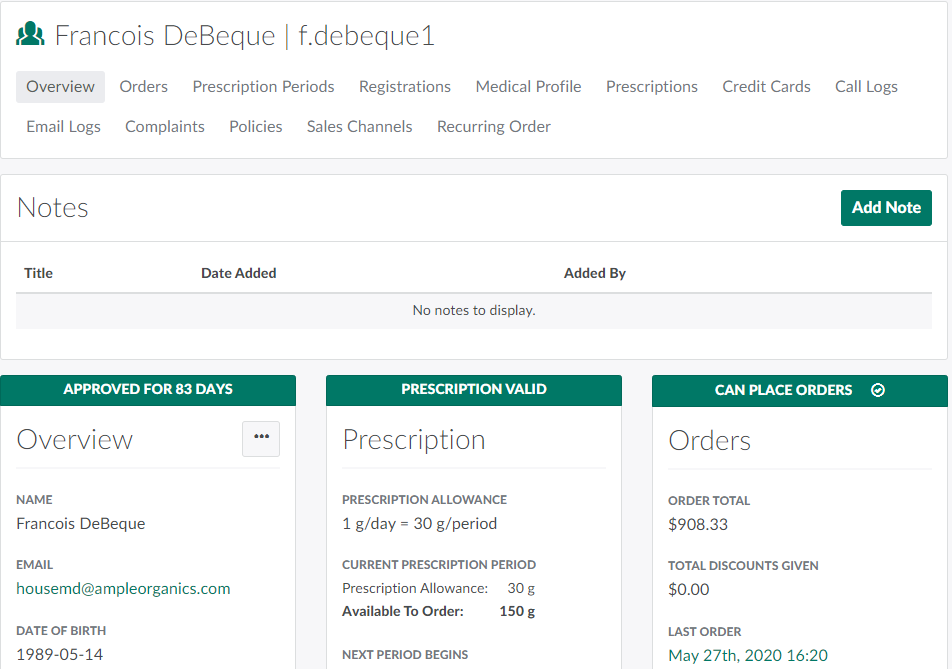Viewport: 952px width, 669px height.
Task: Click the housemd@ampleorganics.com email link
Action: pos(123,589)
